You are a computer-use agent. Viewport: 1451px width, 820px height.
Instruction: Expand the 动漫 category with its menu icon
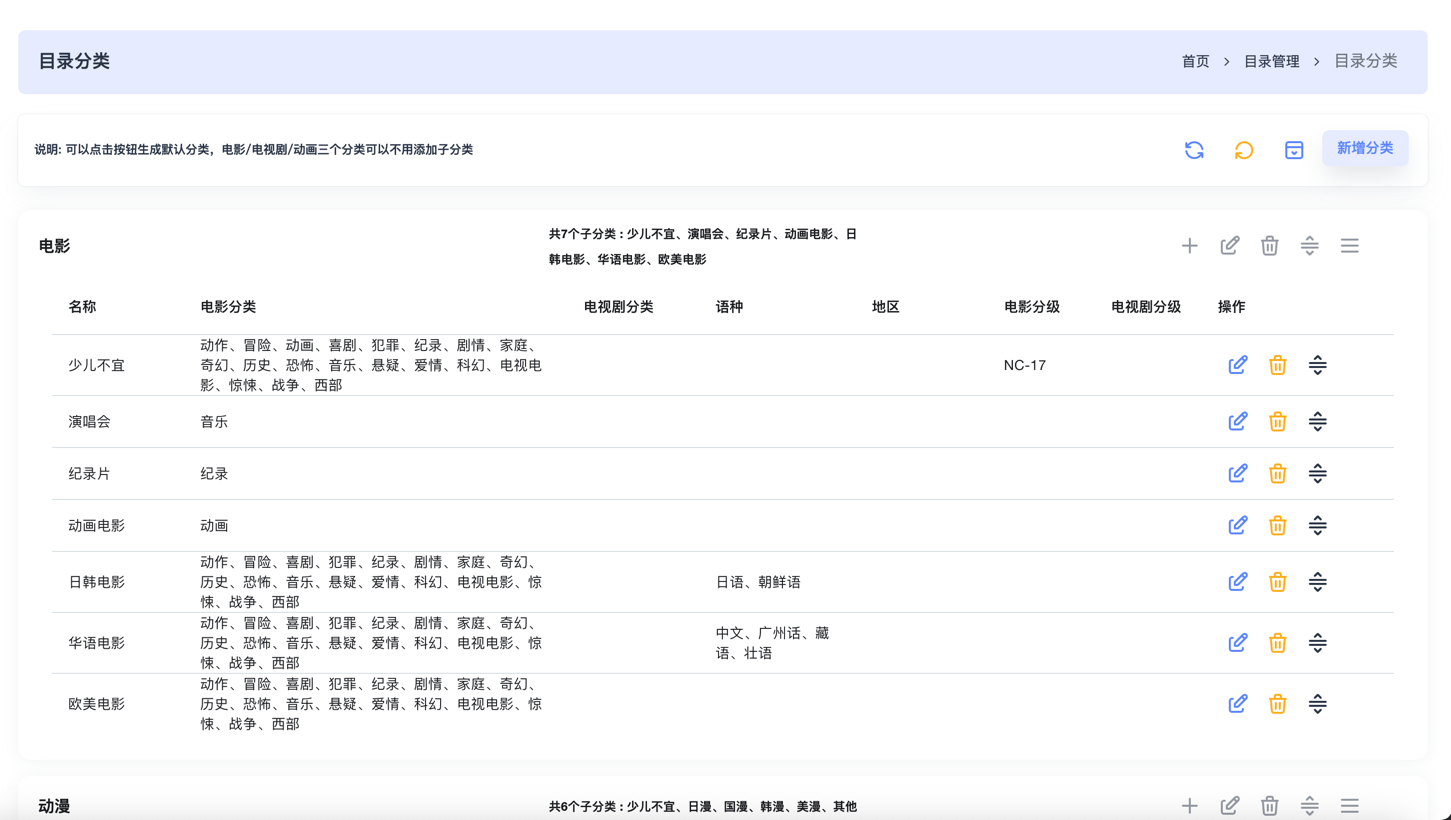pyautogui.click(x=1349, y=806)
